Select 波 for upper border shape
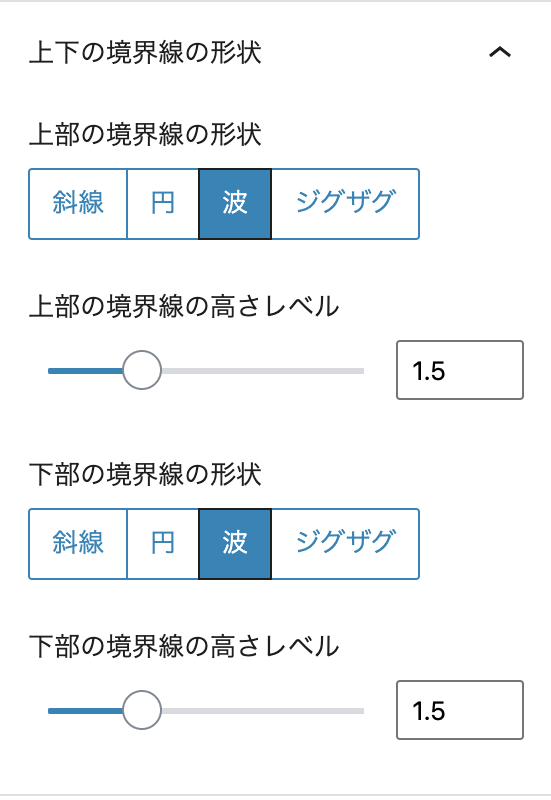Image resolution: width=551 pixels, height=800 pixels. (x=235, y=204)
